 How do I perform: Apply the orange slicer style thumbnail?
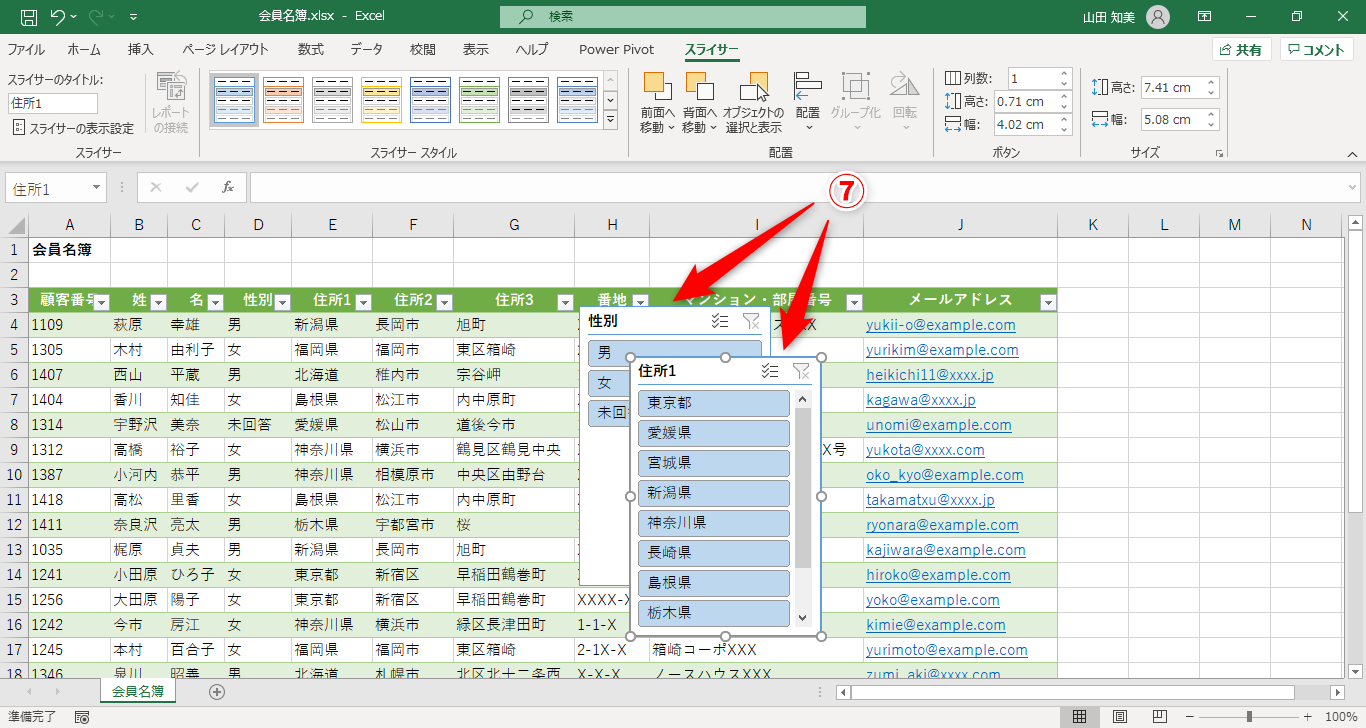coord(283,100)
